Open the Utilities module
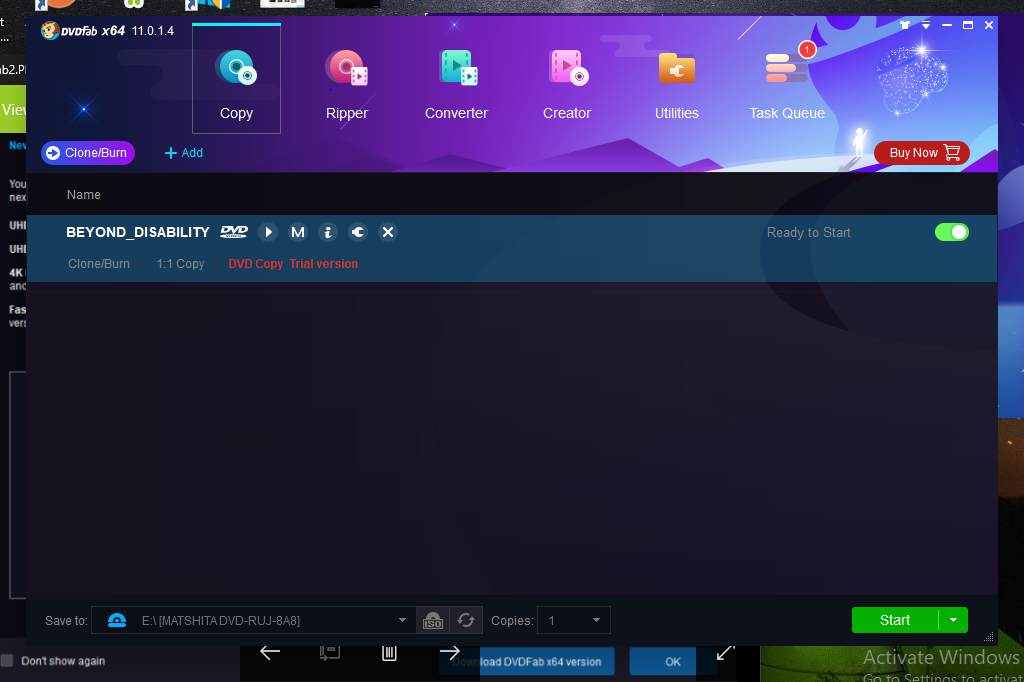This screenshot has height=682, width=1024. click(x=677, y=85)
